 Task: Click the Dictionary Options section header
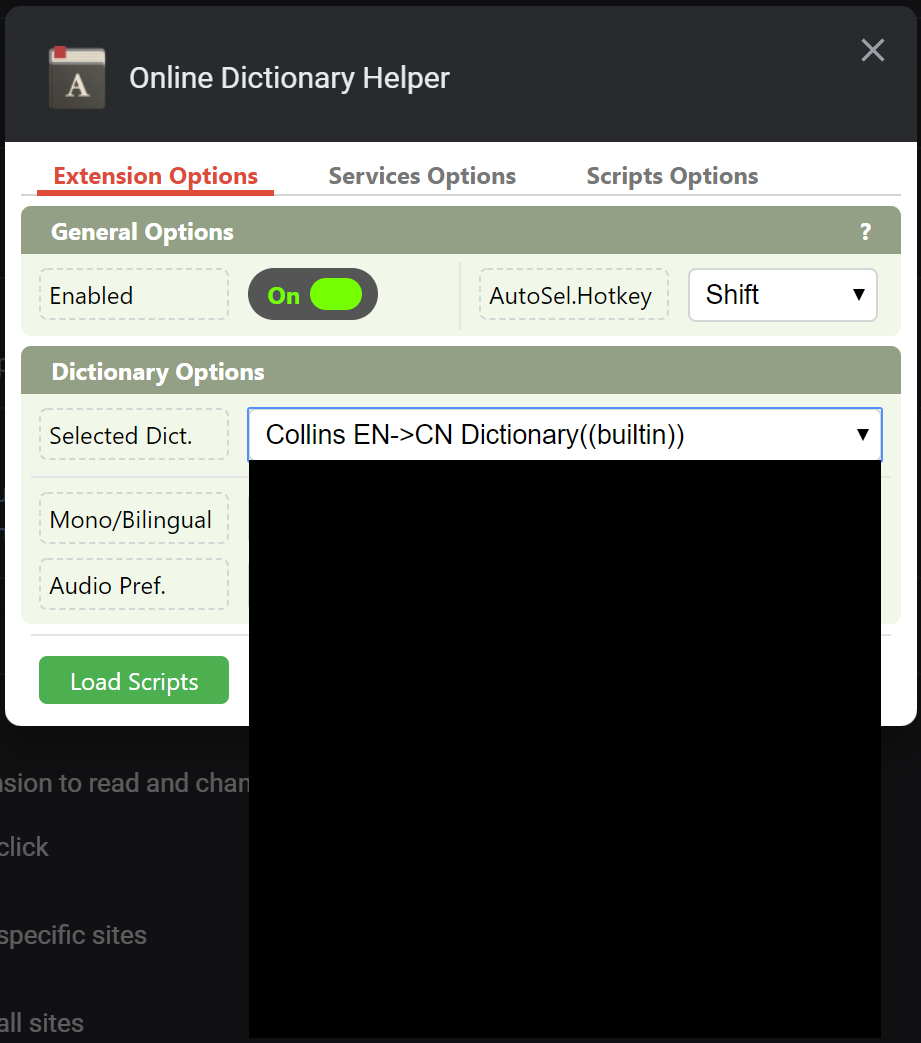click(461, 370)
